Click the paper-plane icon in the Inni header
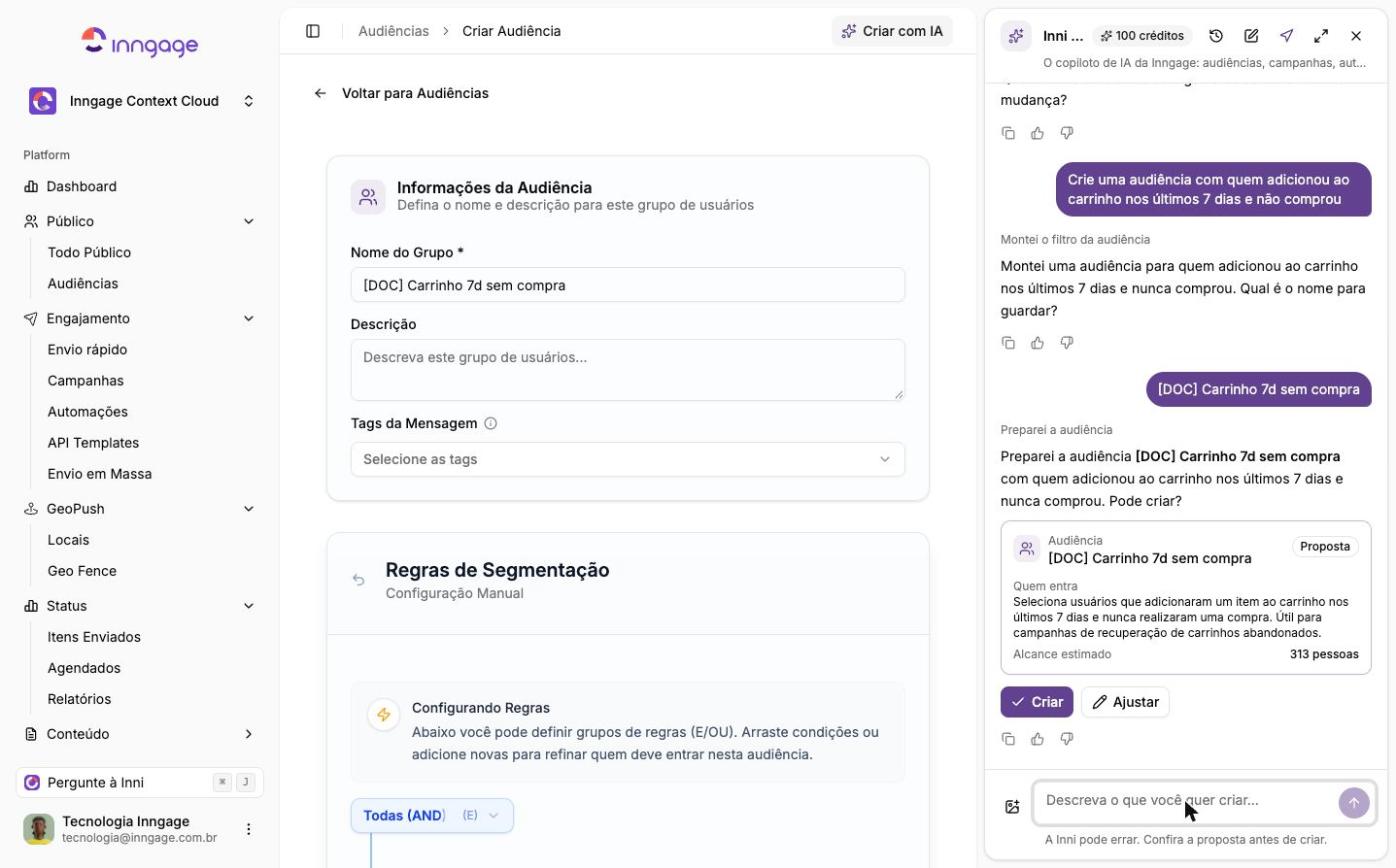Image resolution: width=1396 pixels, height=868 pixels. pyautogui.click(x=1286, y=36)
